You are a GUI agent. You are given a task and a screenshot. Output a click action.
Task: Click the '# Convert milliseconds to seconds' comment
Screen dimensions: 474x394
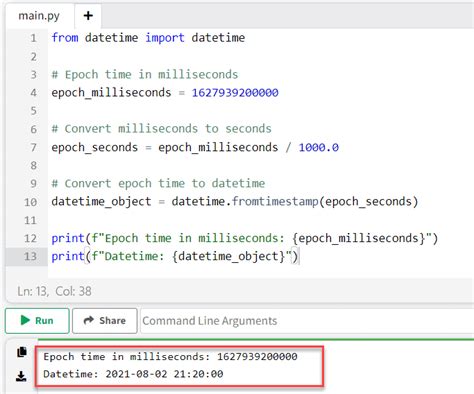(x=162, y=129)
